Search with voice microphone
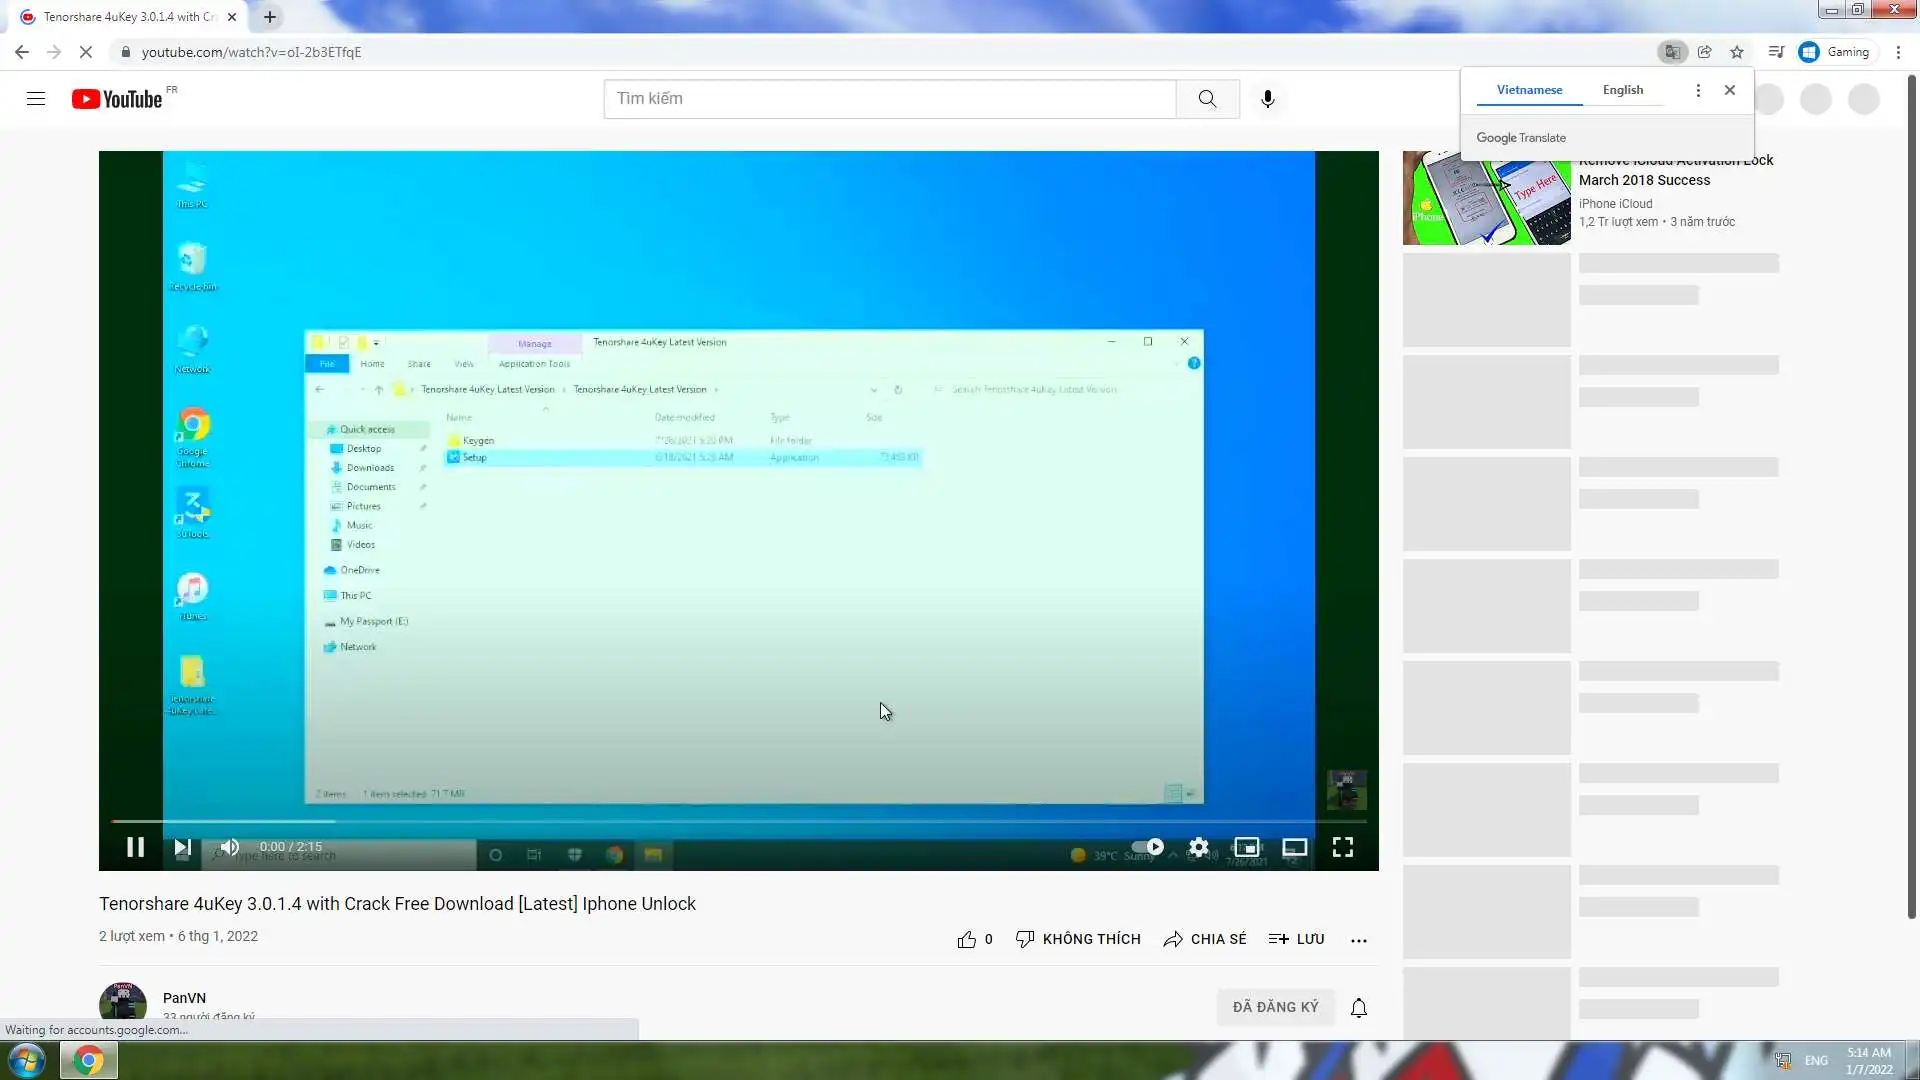Image resolution: width=1920 pixels, height=1080 pixels. pos(1267,99)
